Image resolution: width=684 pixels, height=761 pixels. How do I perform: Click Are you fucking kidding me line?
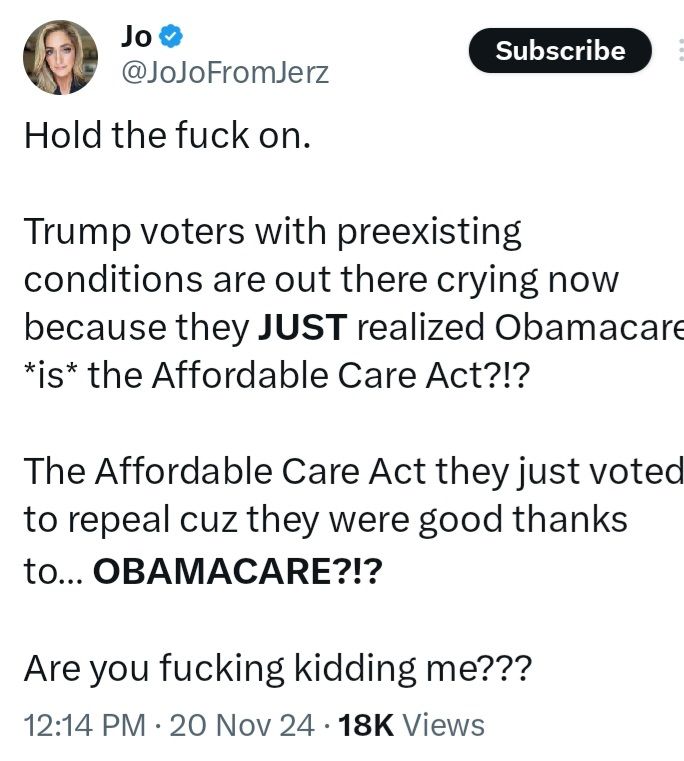click(278, 669)
